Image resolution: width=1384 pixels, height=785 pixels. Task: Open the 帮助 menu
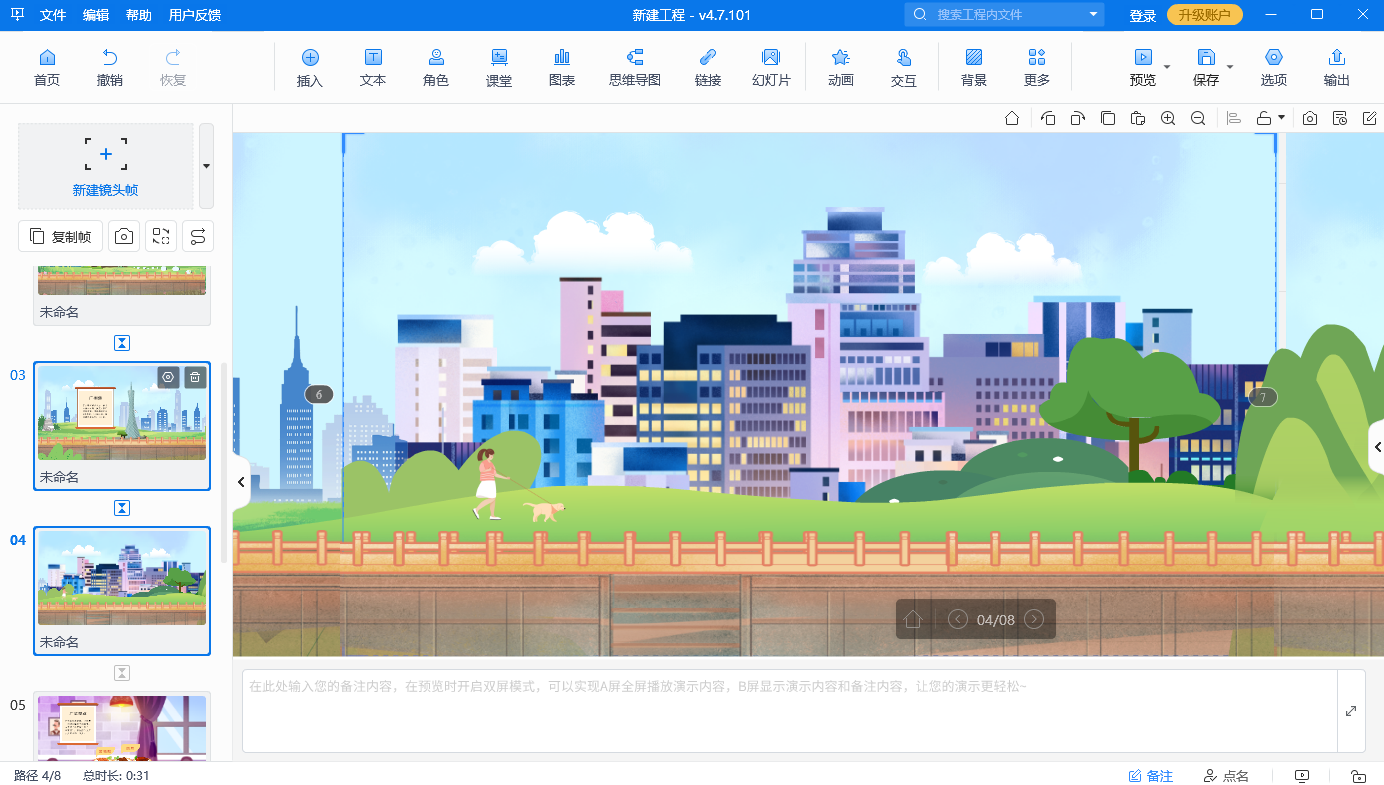point(139,15)
